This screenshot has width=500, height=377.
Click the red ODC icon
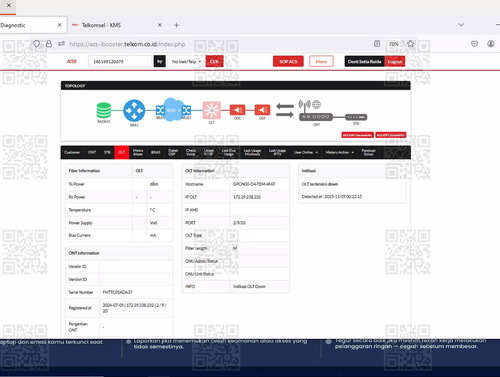pyautogui.click(x=237, y=110)
